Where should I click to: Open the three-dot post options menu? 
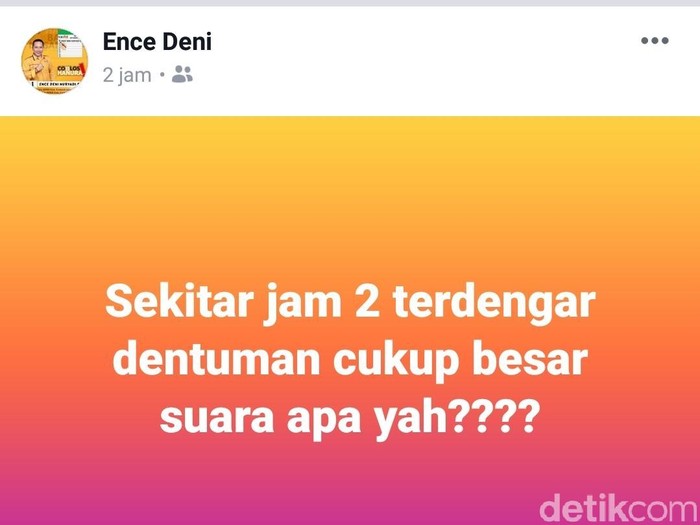tap(654, 41)
